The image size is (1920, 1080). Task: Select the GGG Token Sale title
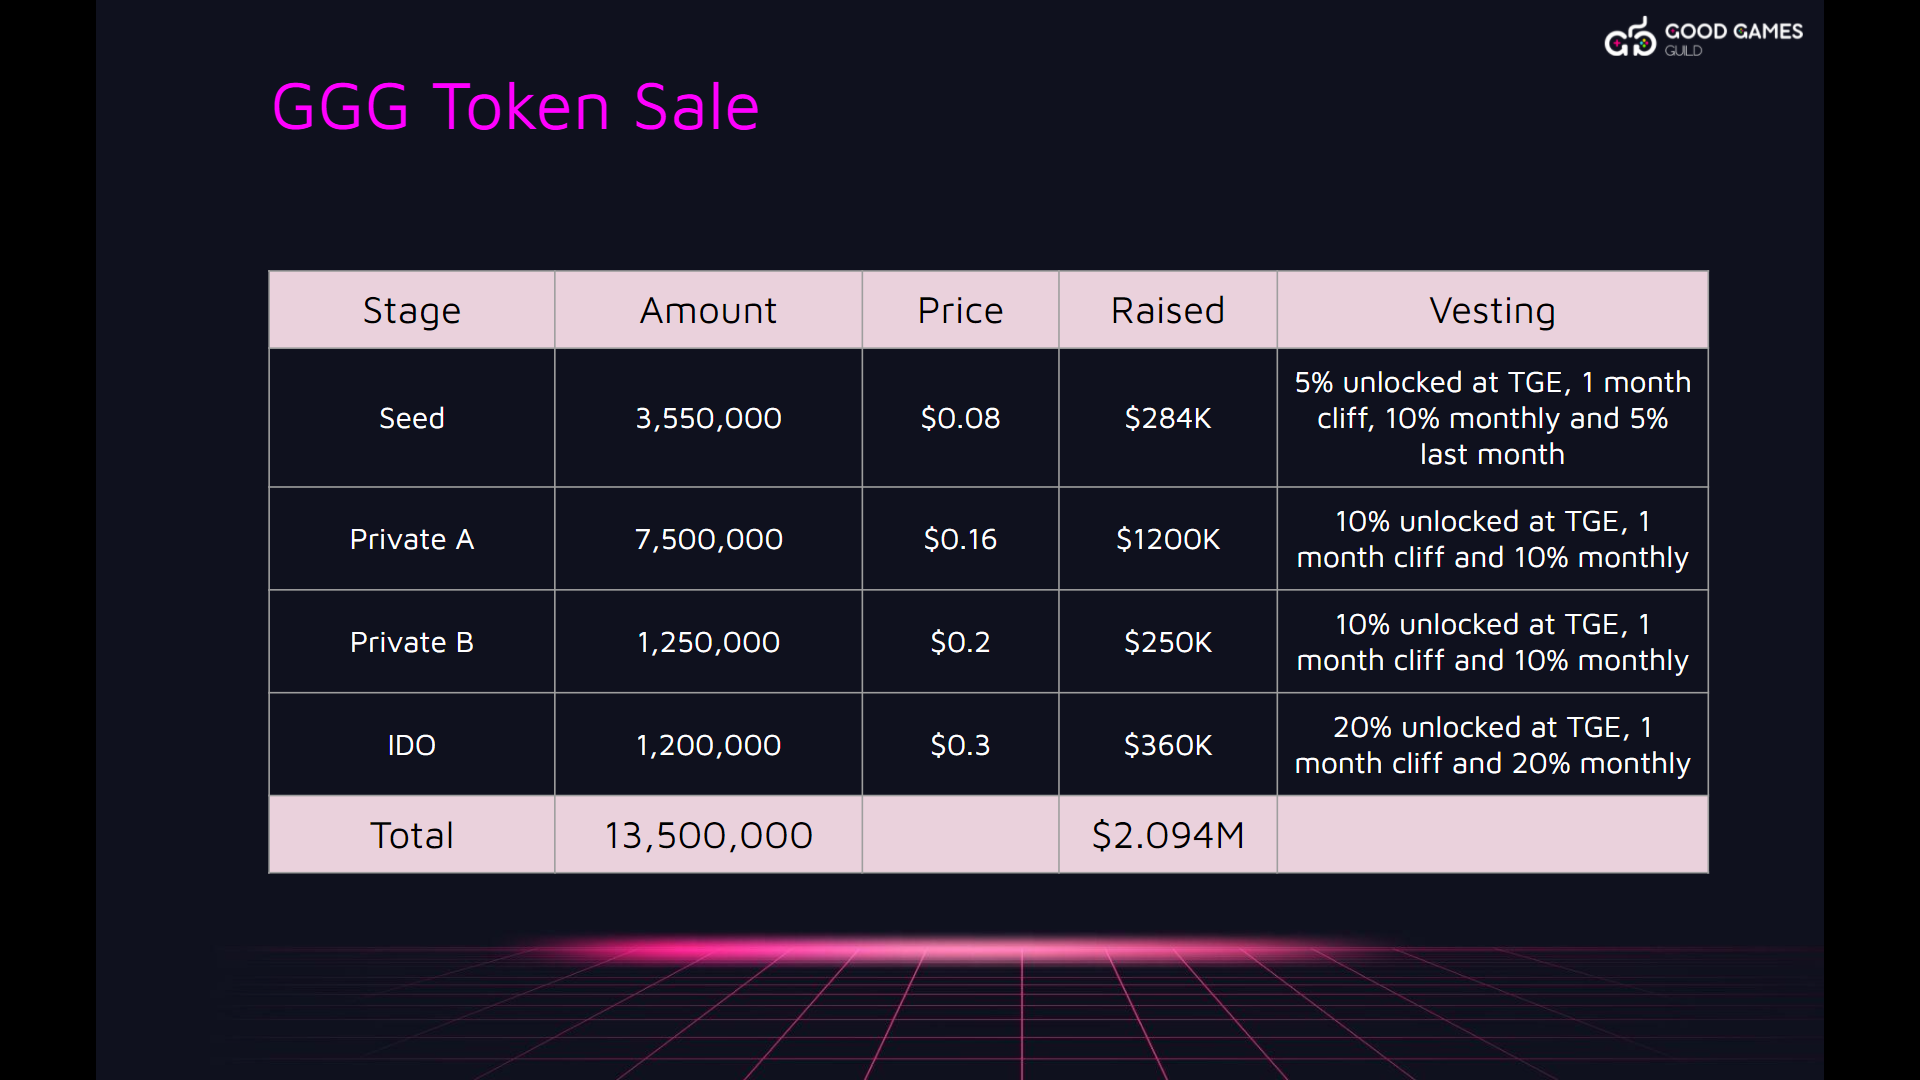515,107
